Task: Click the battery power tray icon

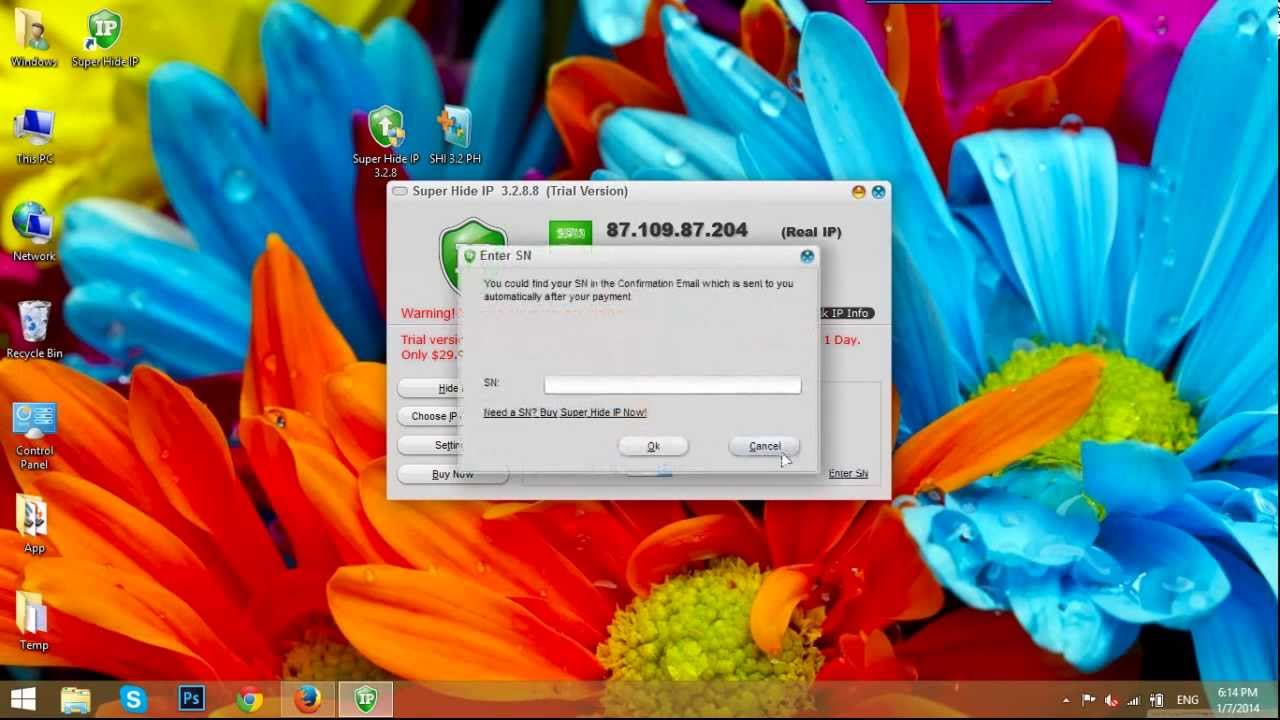Action: (1157, 700)
